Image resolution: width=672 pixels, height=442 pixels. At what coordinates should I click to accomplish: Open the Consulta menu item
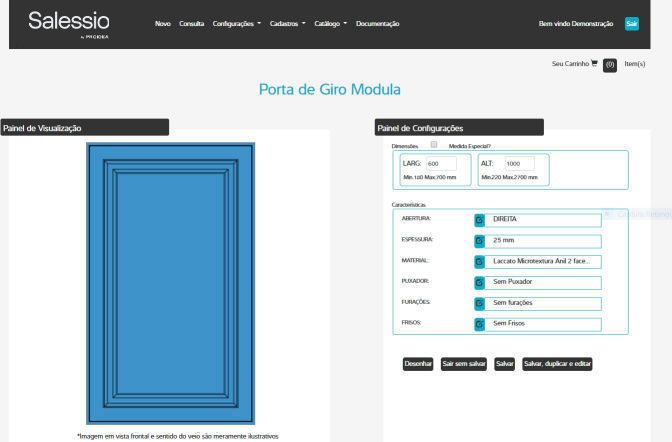pyautogui.click(x=191, y=23)
